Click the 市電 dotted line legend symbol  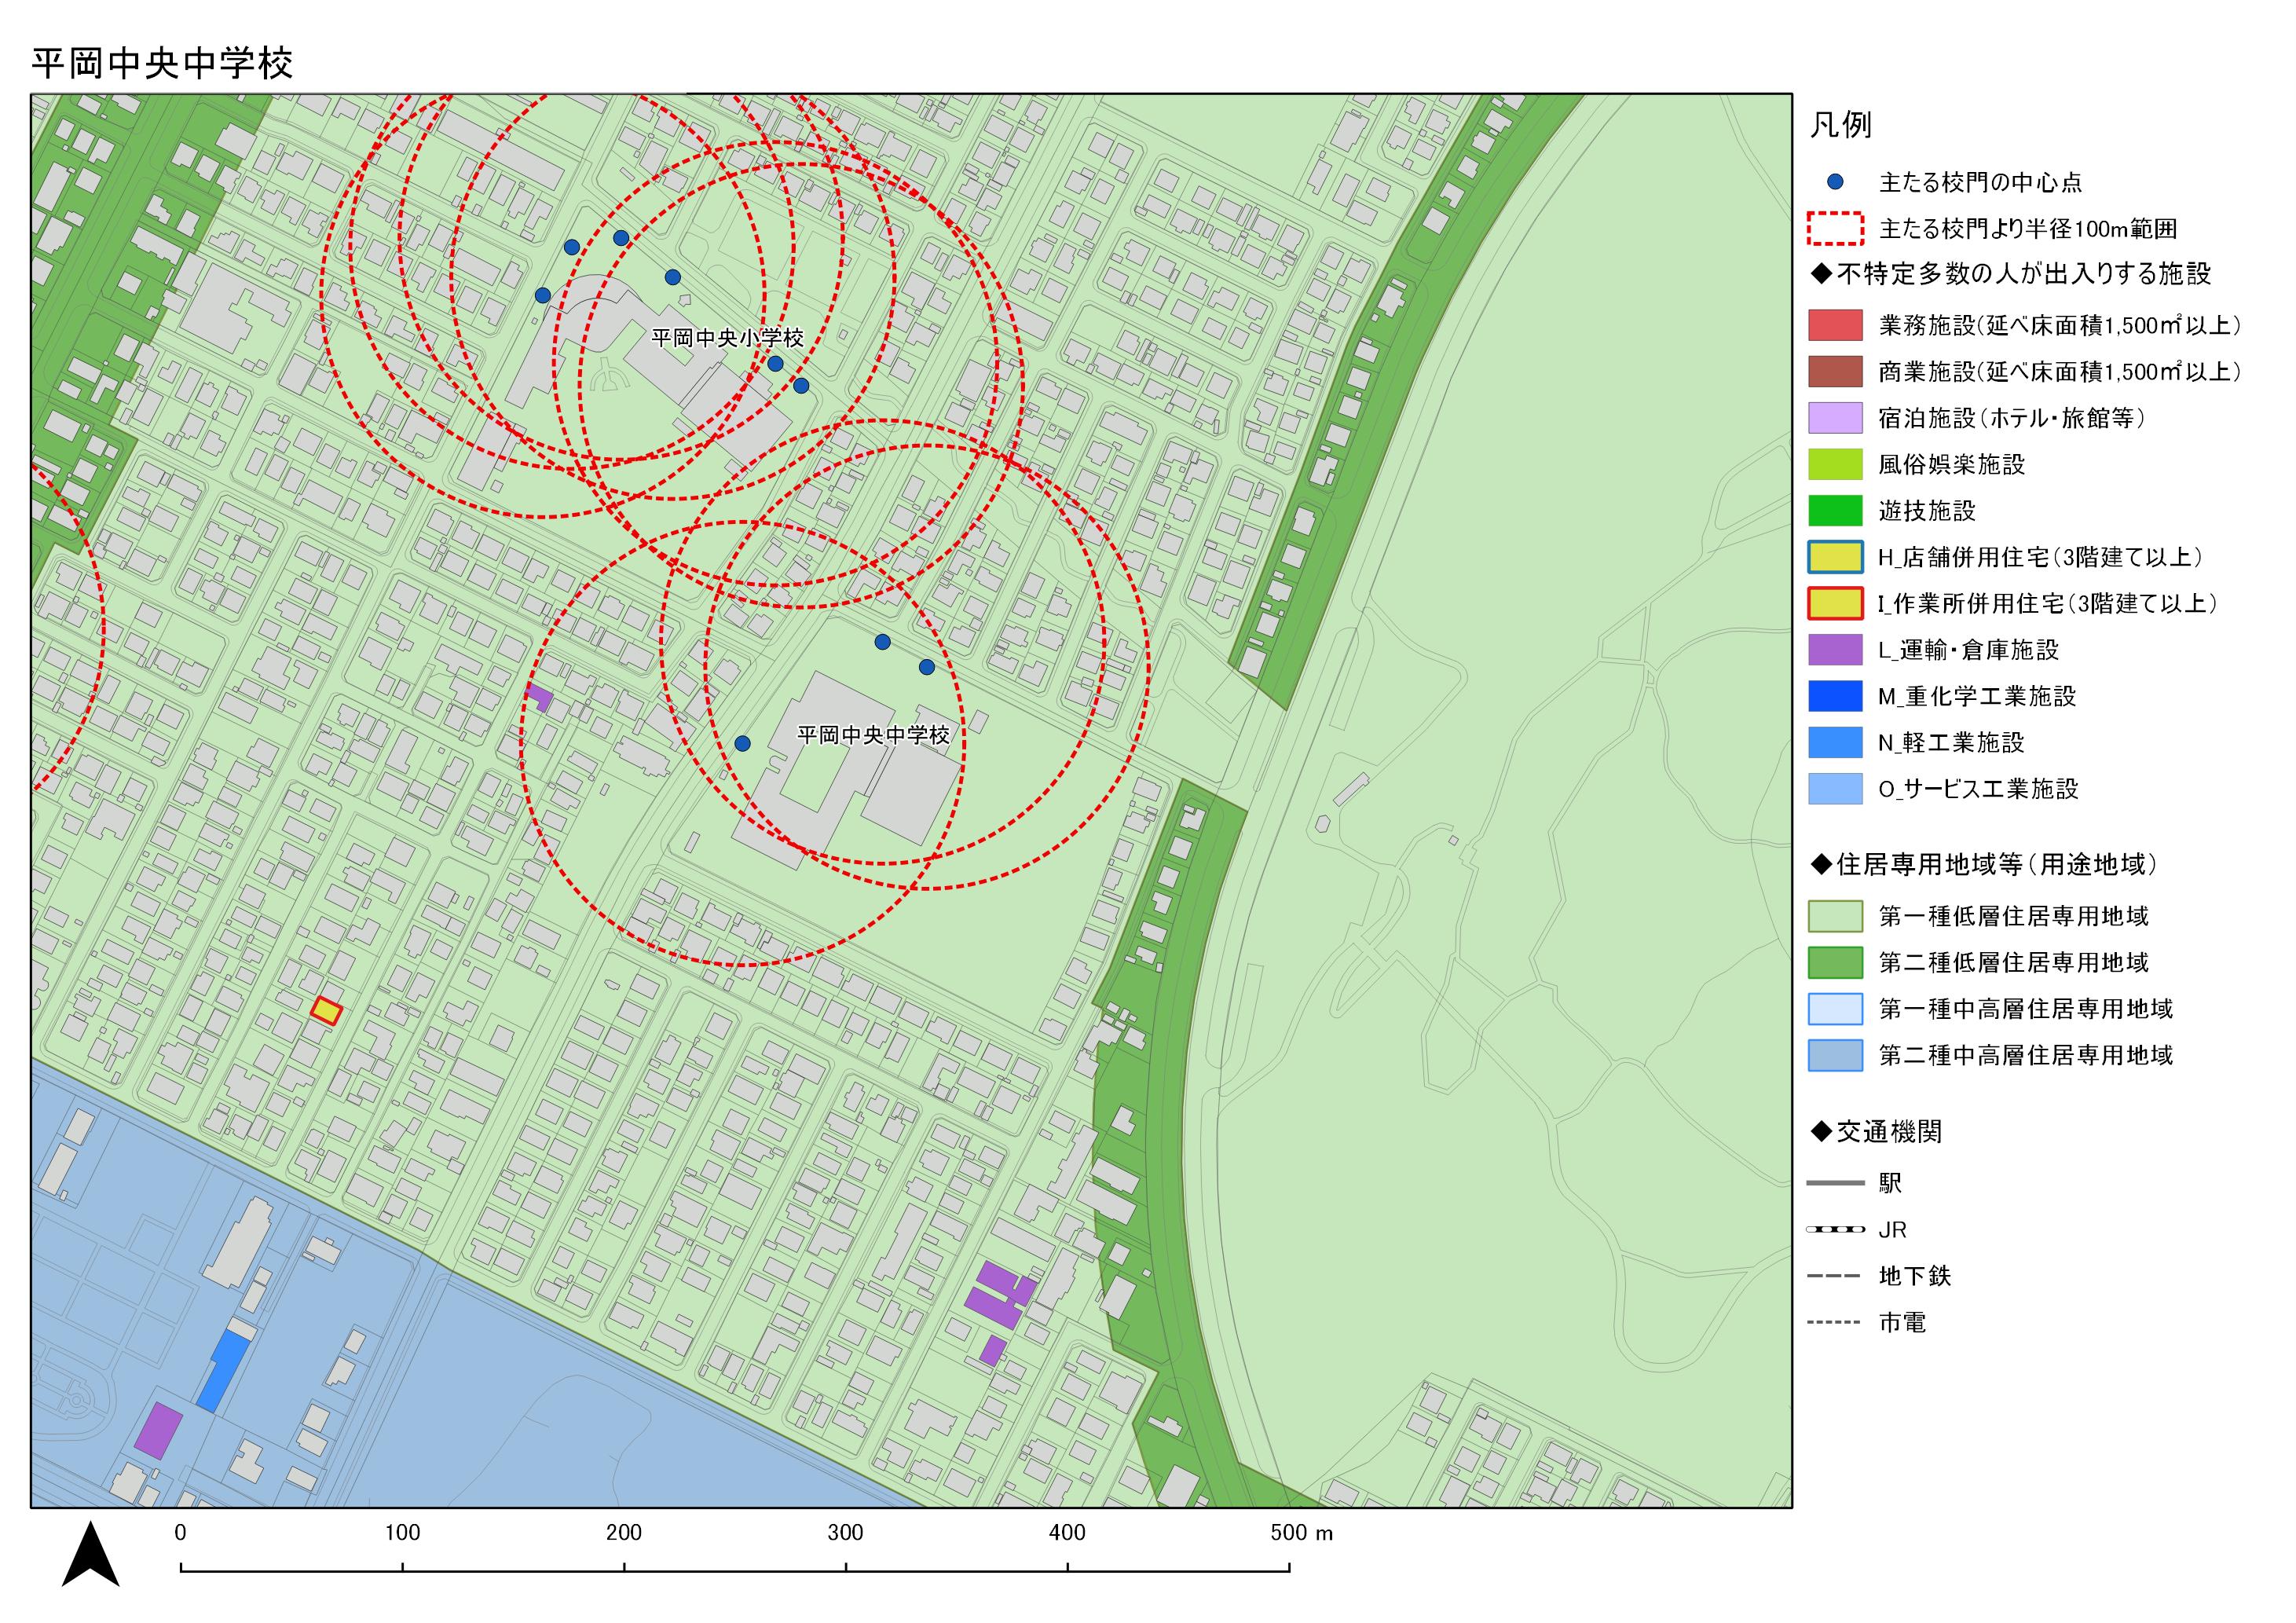click(1835, 1322)
